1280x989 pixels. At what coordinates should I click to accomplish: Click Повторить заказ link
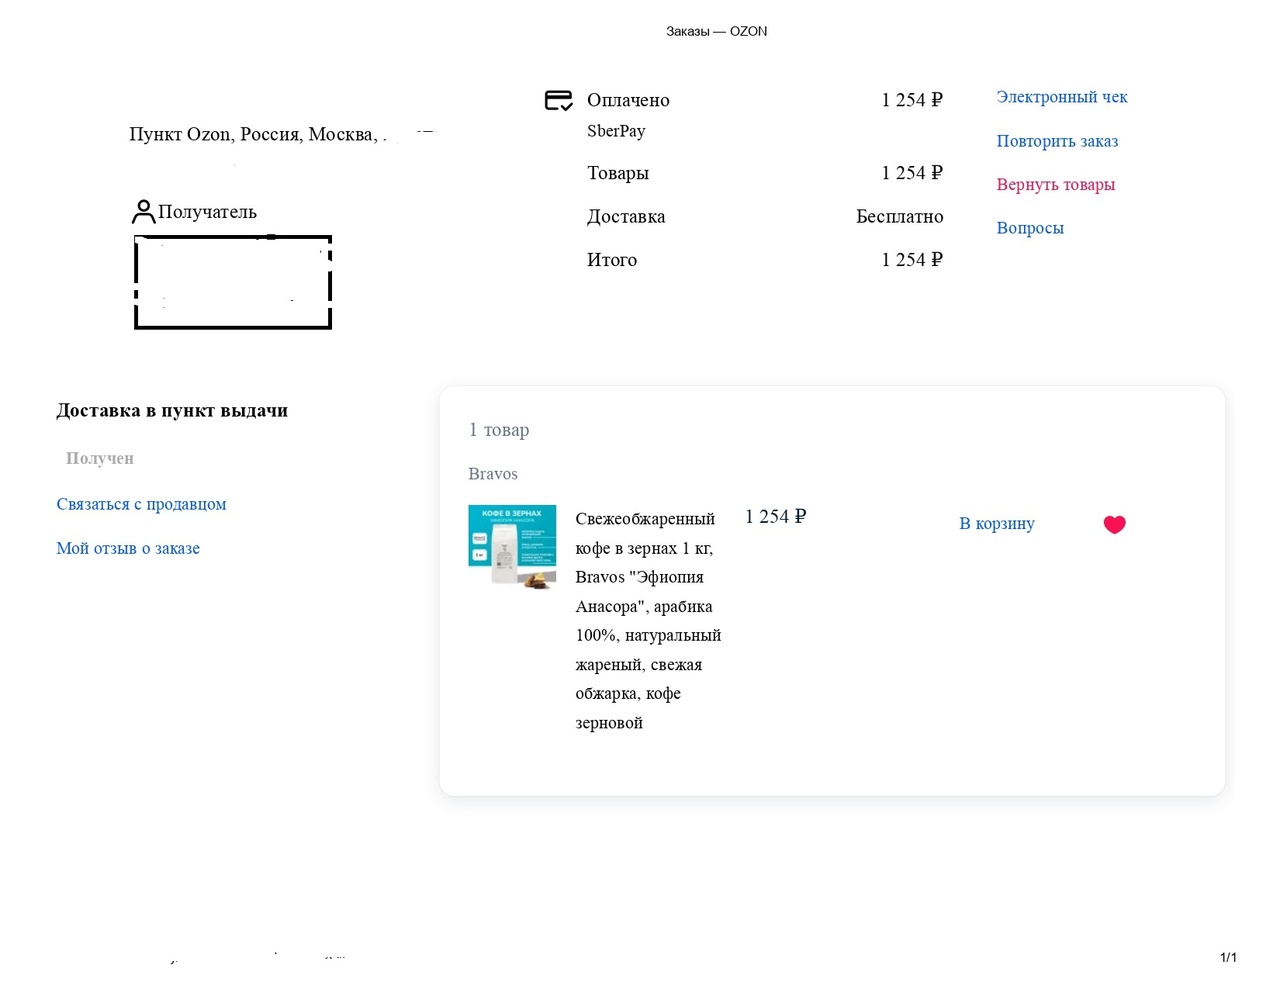click(x=1057, y=141)
